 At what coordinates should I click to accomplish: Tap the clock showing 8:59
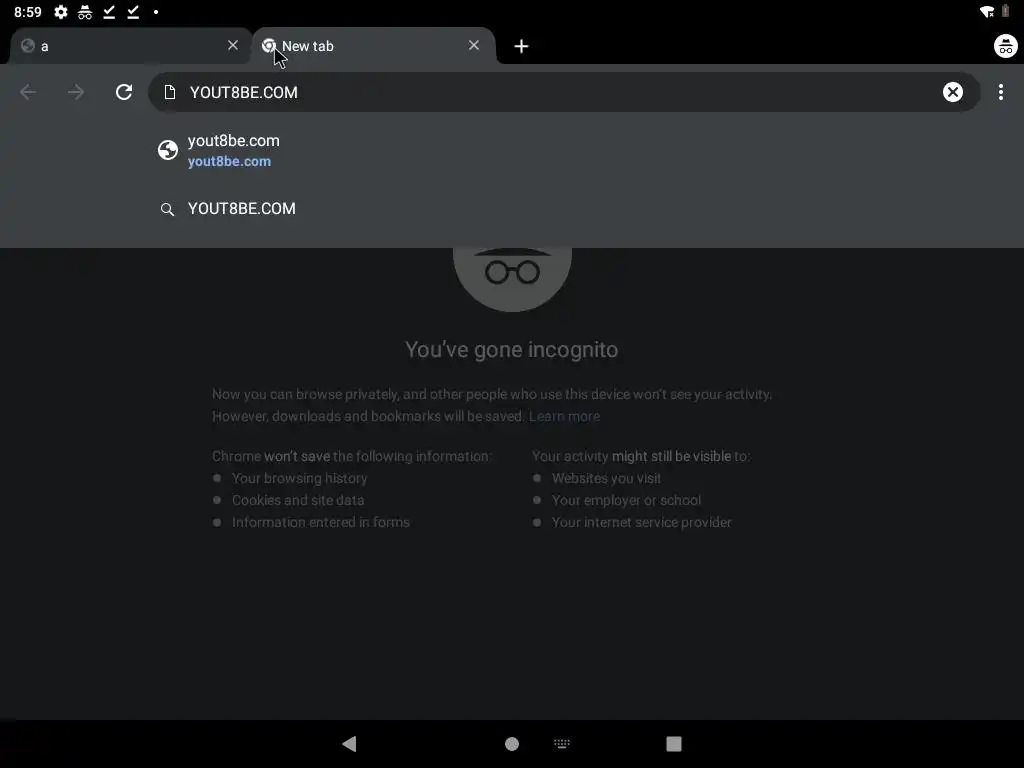pyautogui.click(x=27, y=12)
